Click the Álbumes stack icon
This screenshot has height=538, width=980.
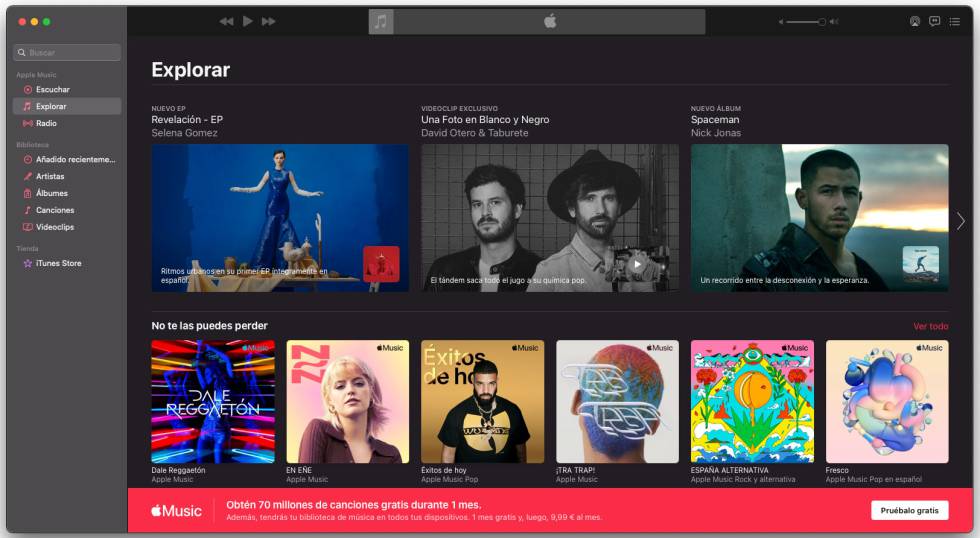tap(28, 193)
